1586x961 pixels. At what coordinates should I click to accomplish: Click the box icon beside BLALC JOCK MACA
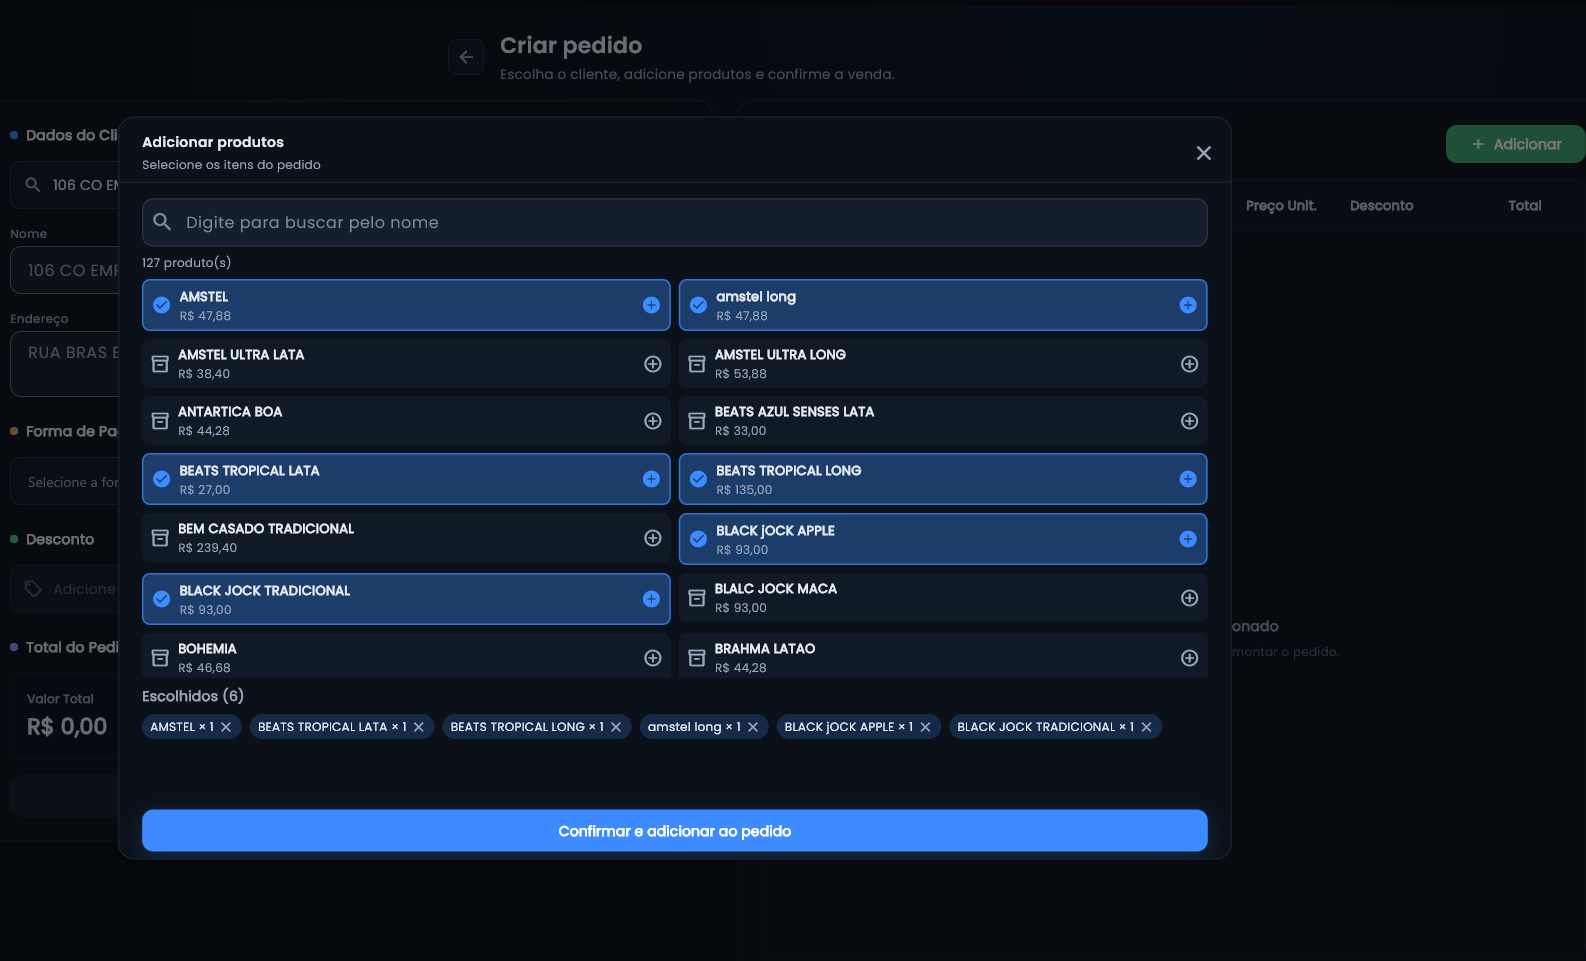click(x=697, y=598)
